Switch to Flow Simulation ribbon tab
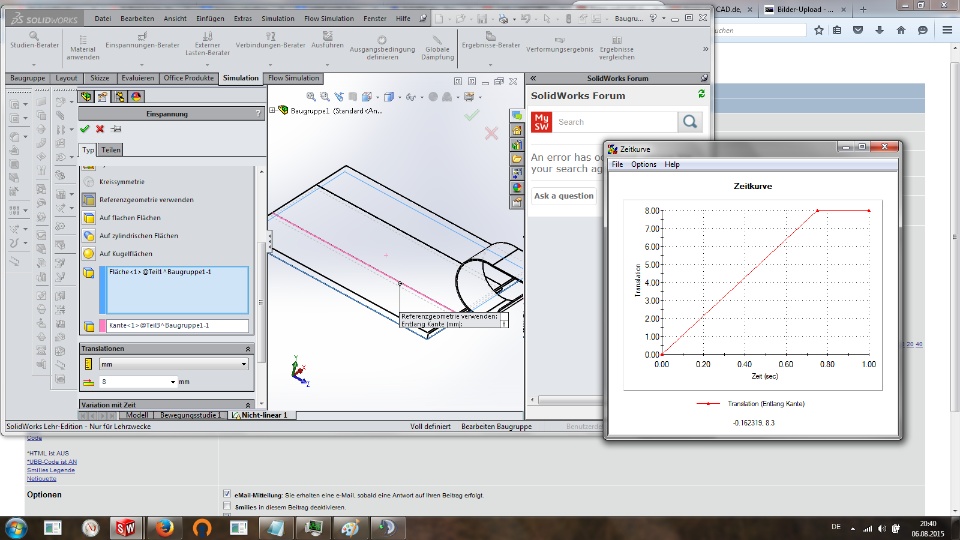The height and width of the screenshot is (540, 960). [293, 78]
